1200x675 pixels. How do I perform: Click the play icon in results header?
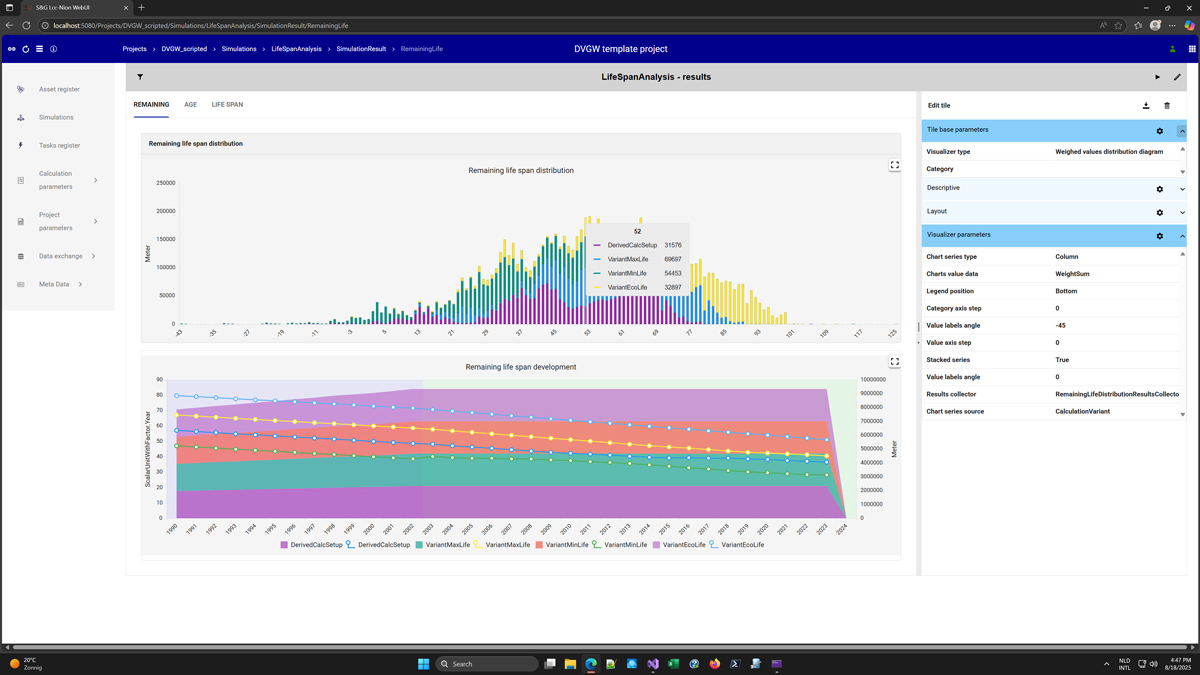[x=1158, y=77]
